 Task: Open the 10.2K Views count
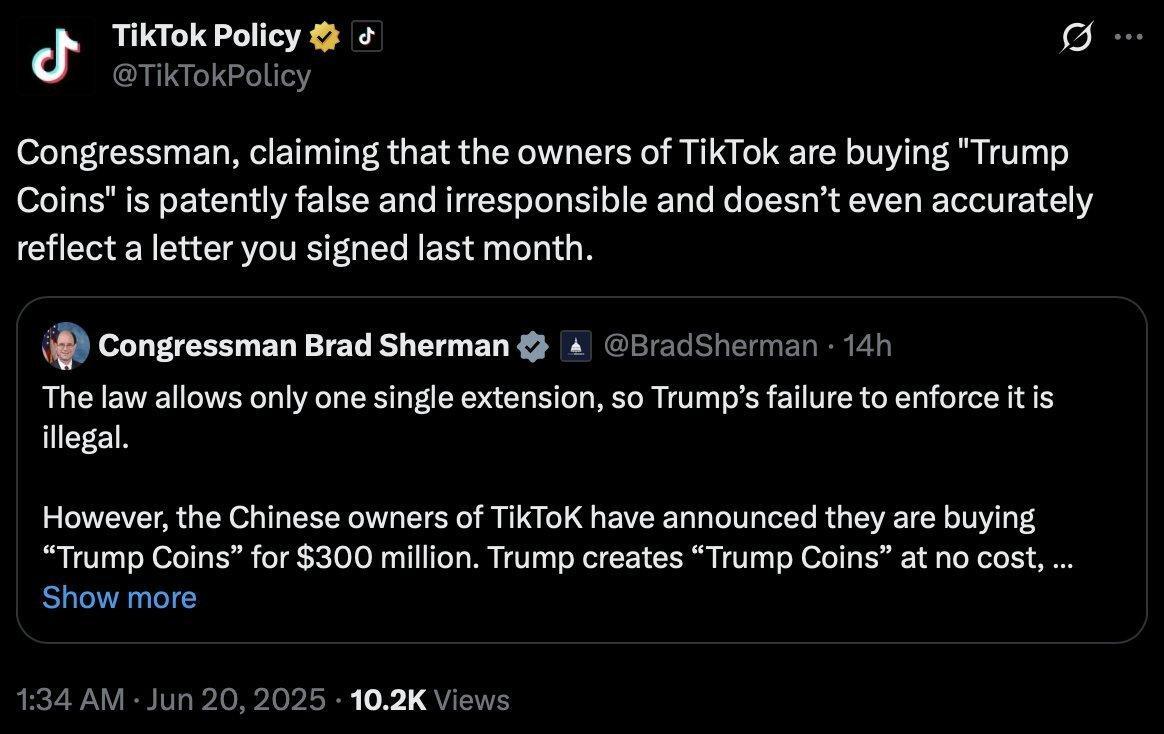430,699
